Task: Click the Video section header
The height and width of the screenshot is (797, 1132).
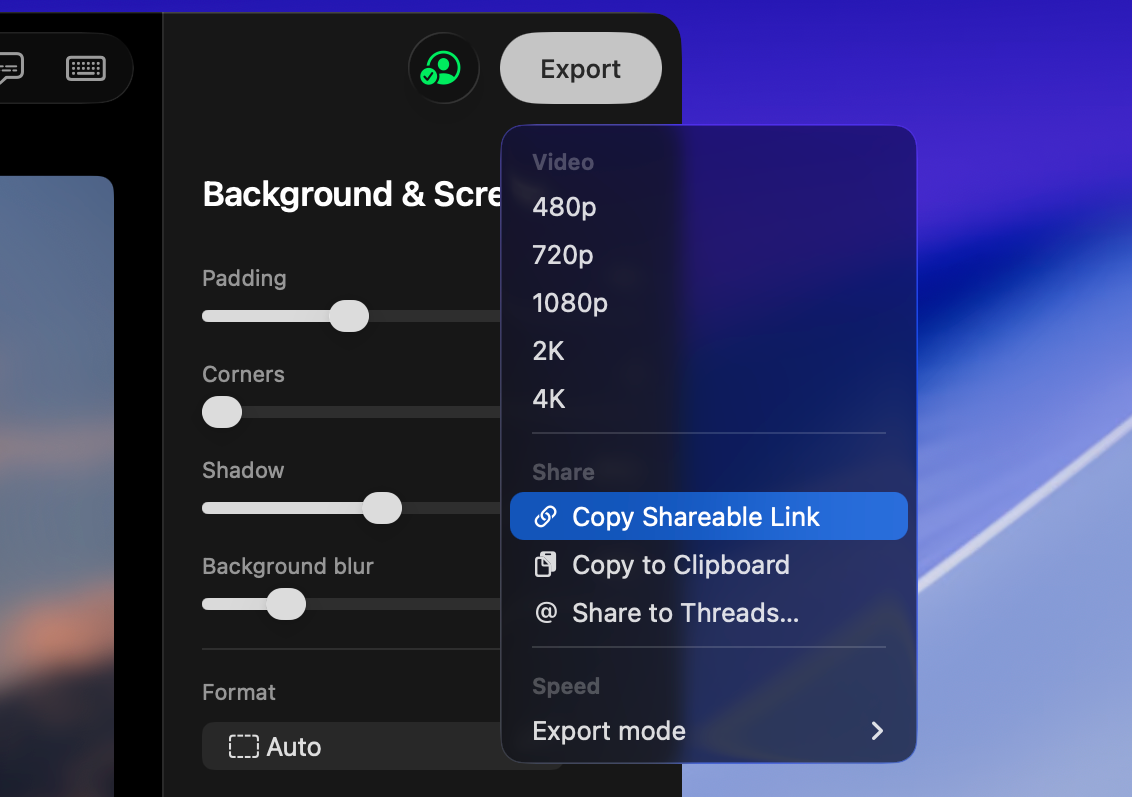Action: (563, 162)
